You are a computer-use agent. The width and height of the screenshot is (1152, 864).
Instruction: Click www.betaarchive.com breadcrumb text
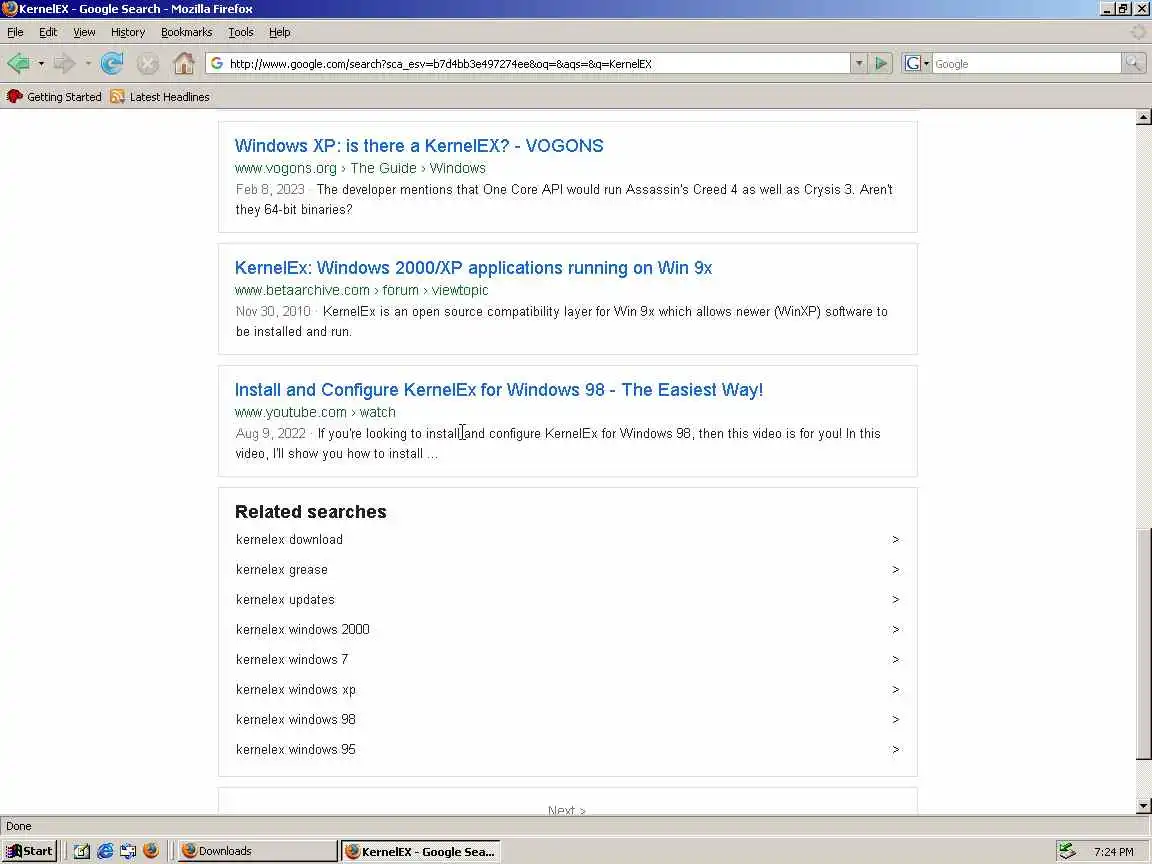(302, 290)
